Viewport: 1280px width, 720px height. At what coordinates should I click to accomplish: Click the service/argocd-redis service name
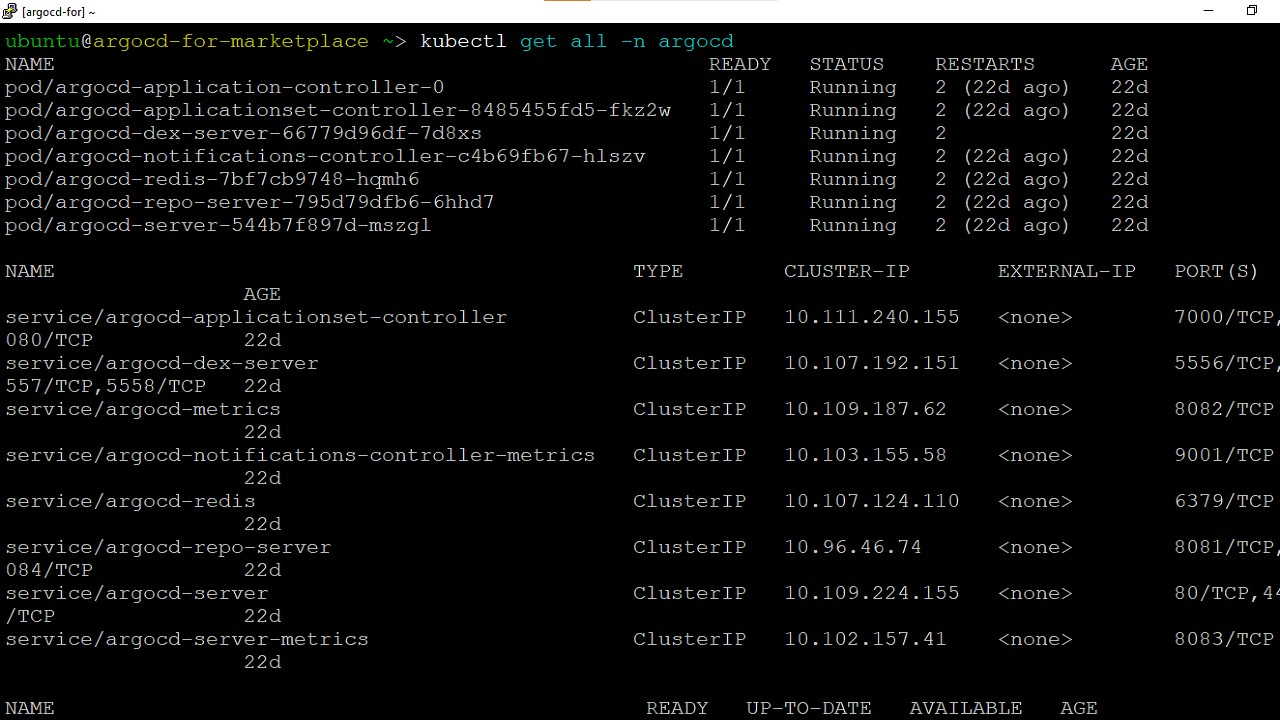[x=130, y=501]
